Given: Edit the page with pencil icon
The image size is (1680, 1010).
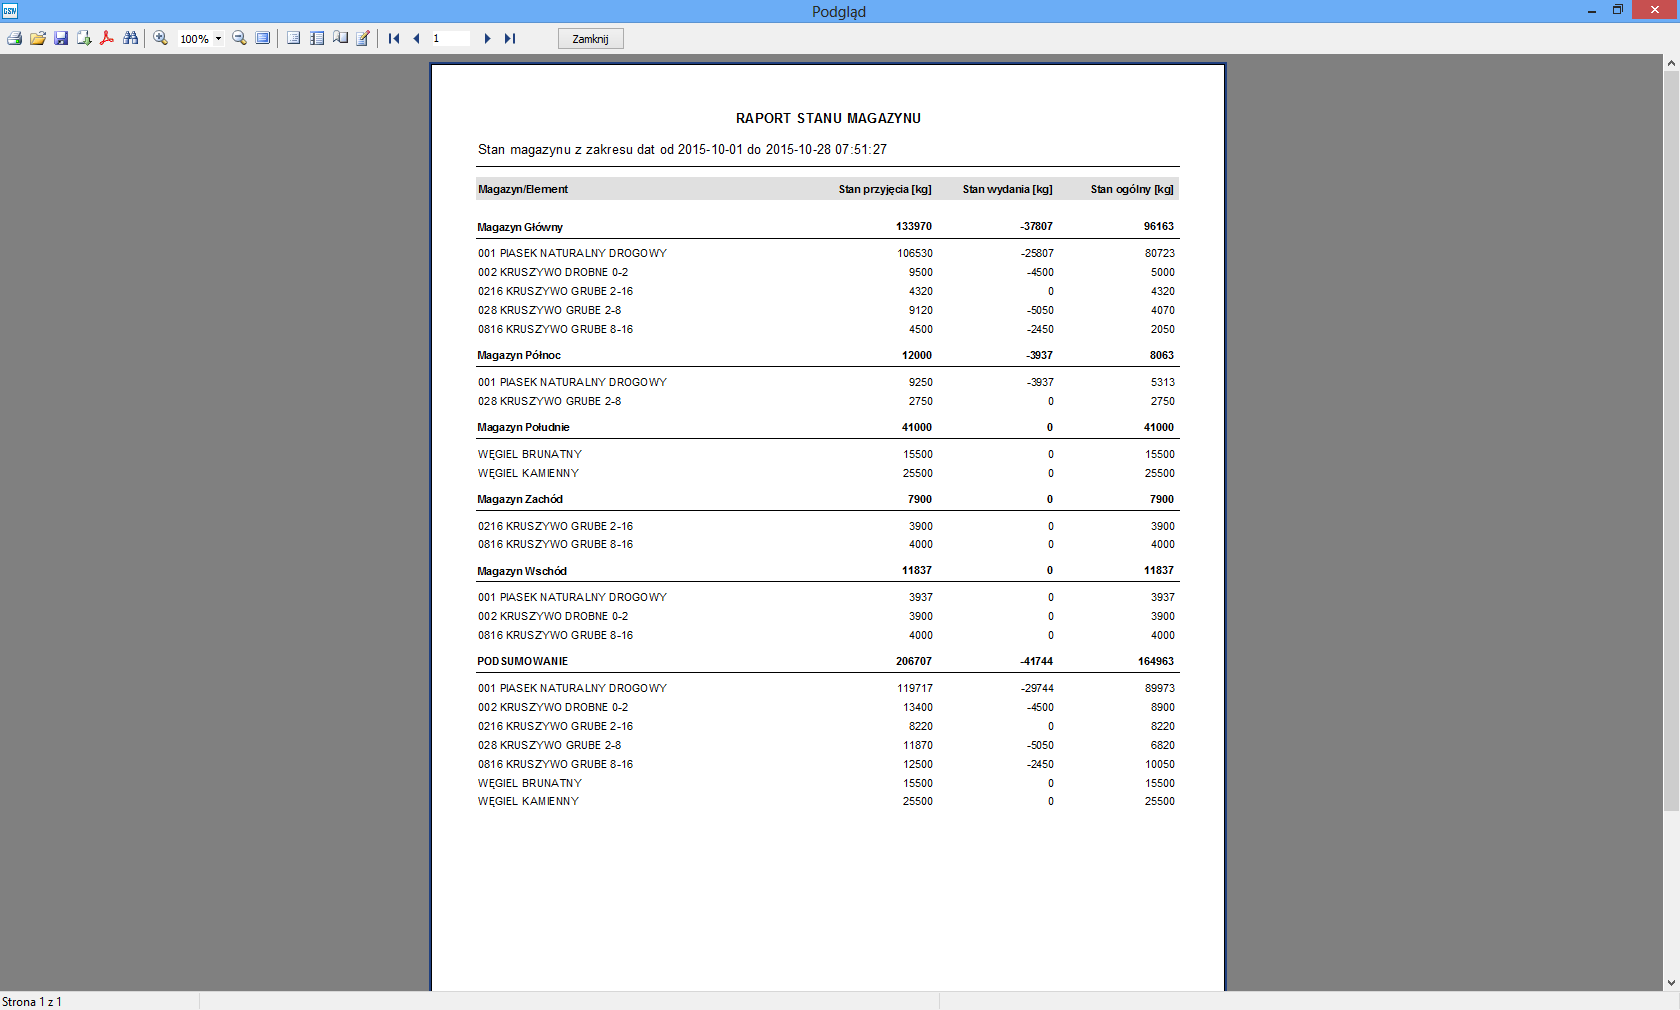Looking at the screenshot, I should point(363,38).
